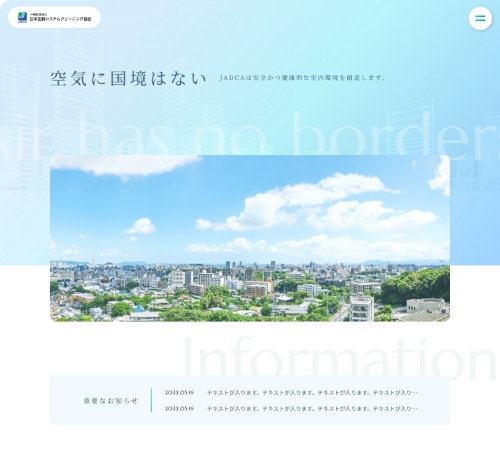
Task: Click the 重要なお知らせ label
Action: [111, 401]
